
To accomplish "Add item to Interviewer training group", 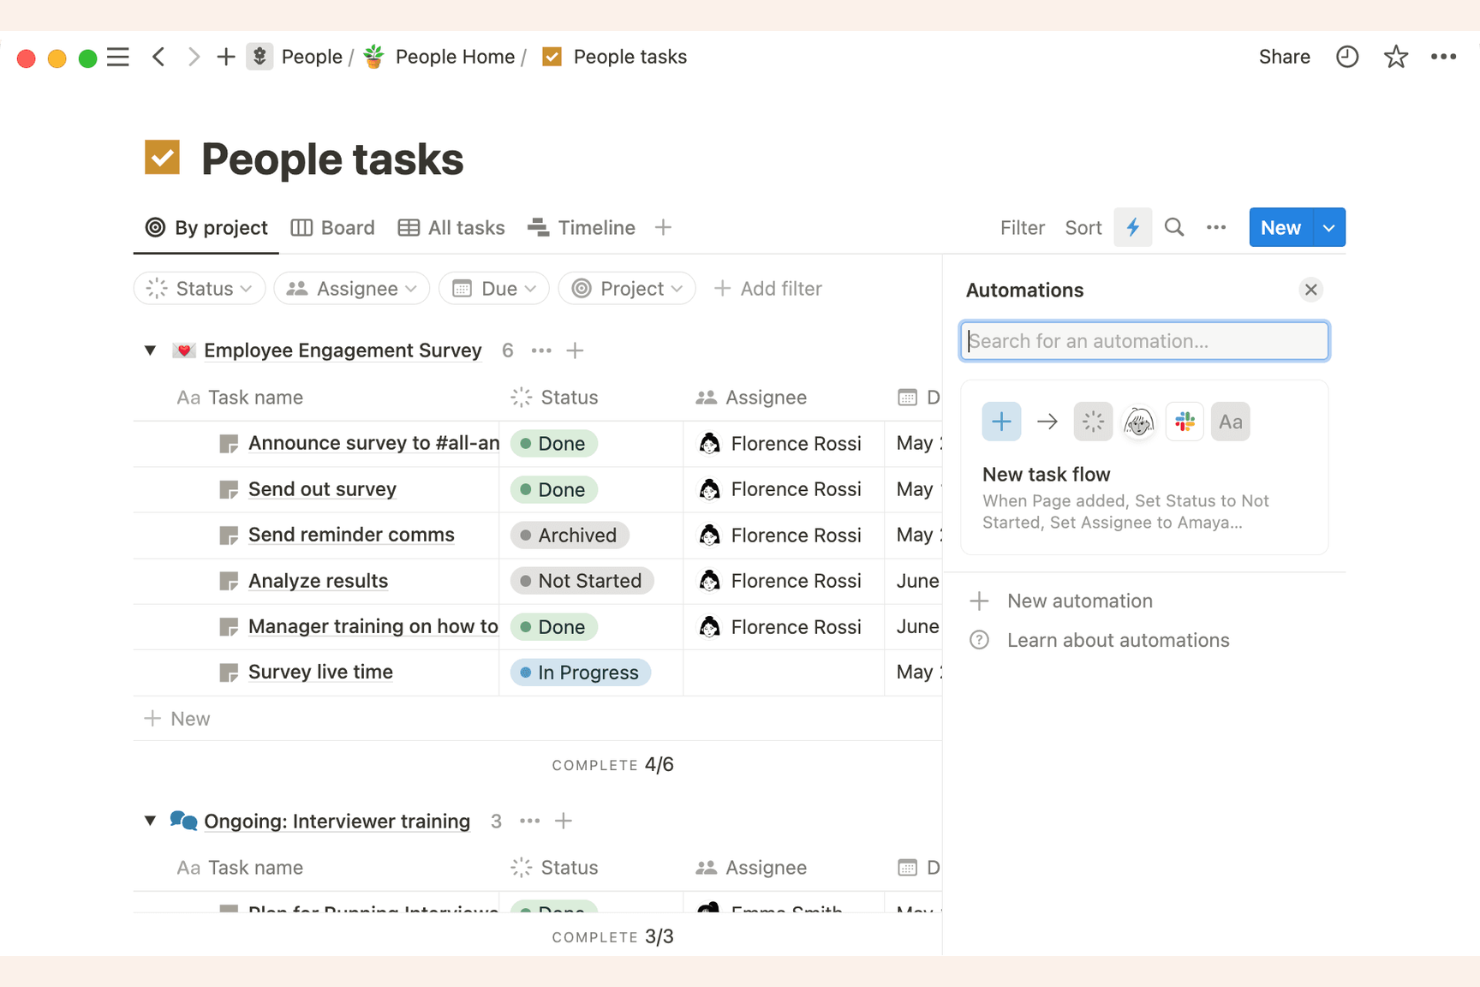I will coord(564,821).
